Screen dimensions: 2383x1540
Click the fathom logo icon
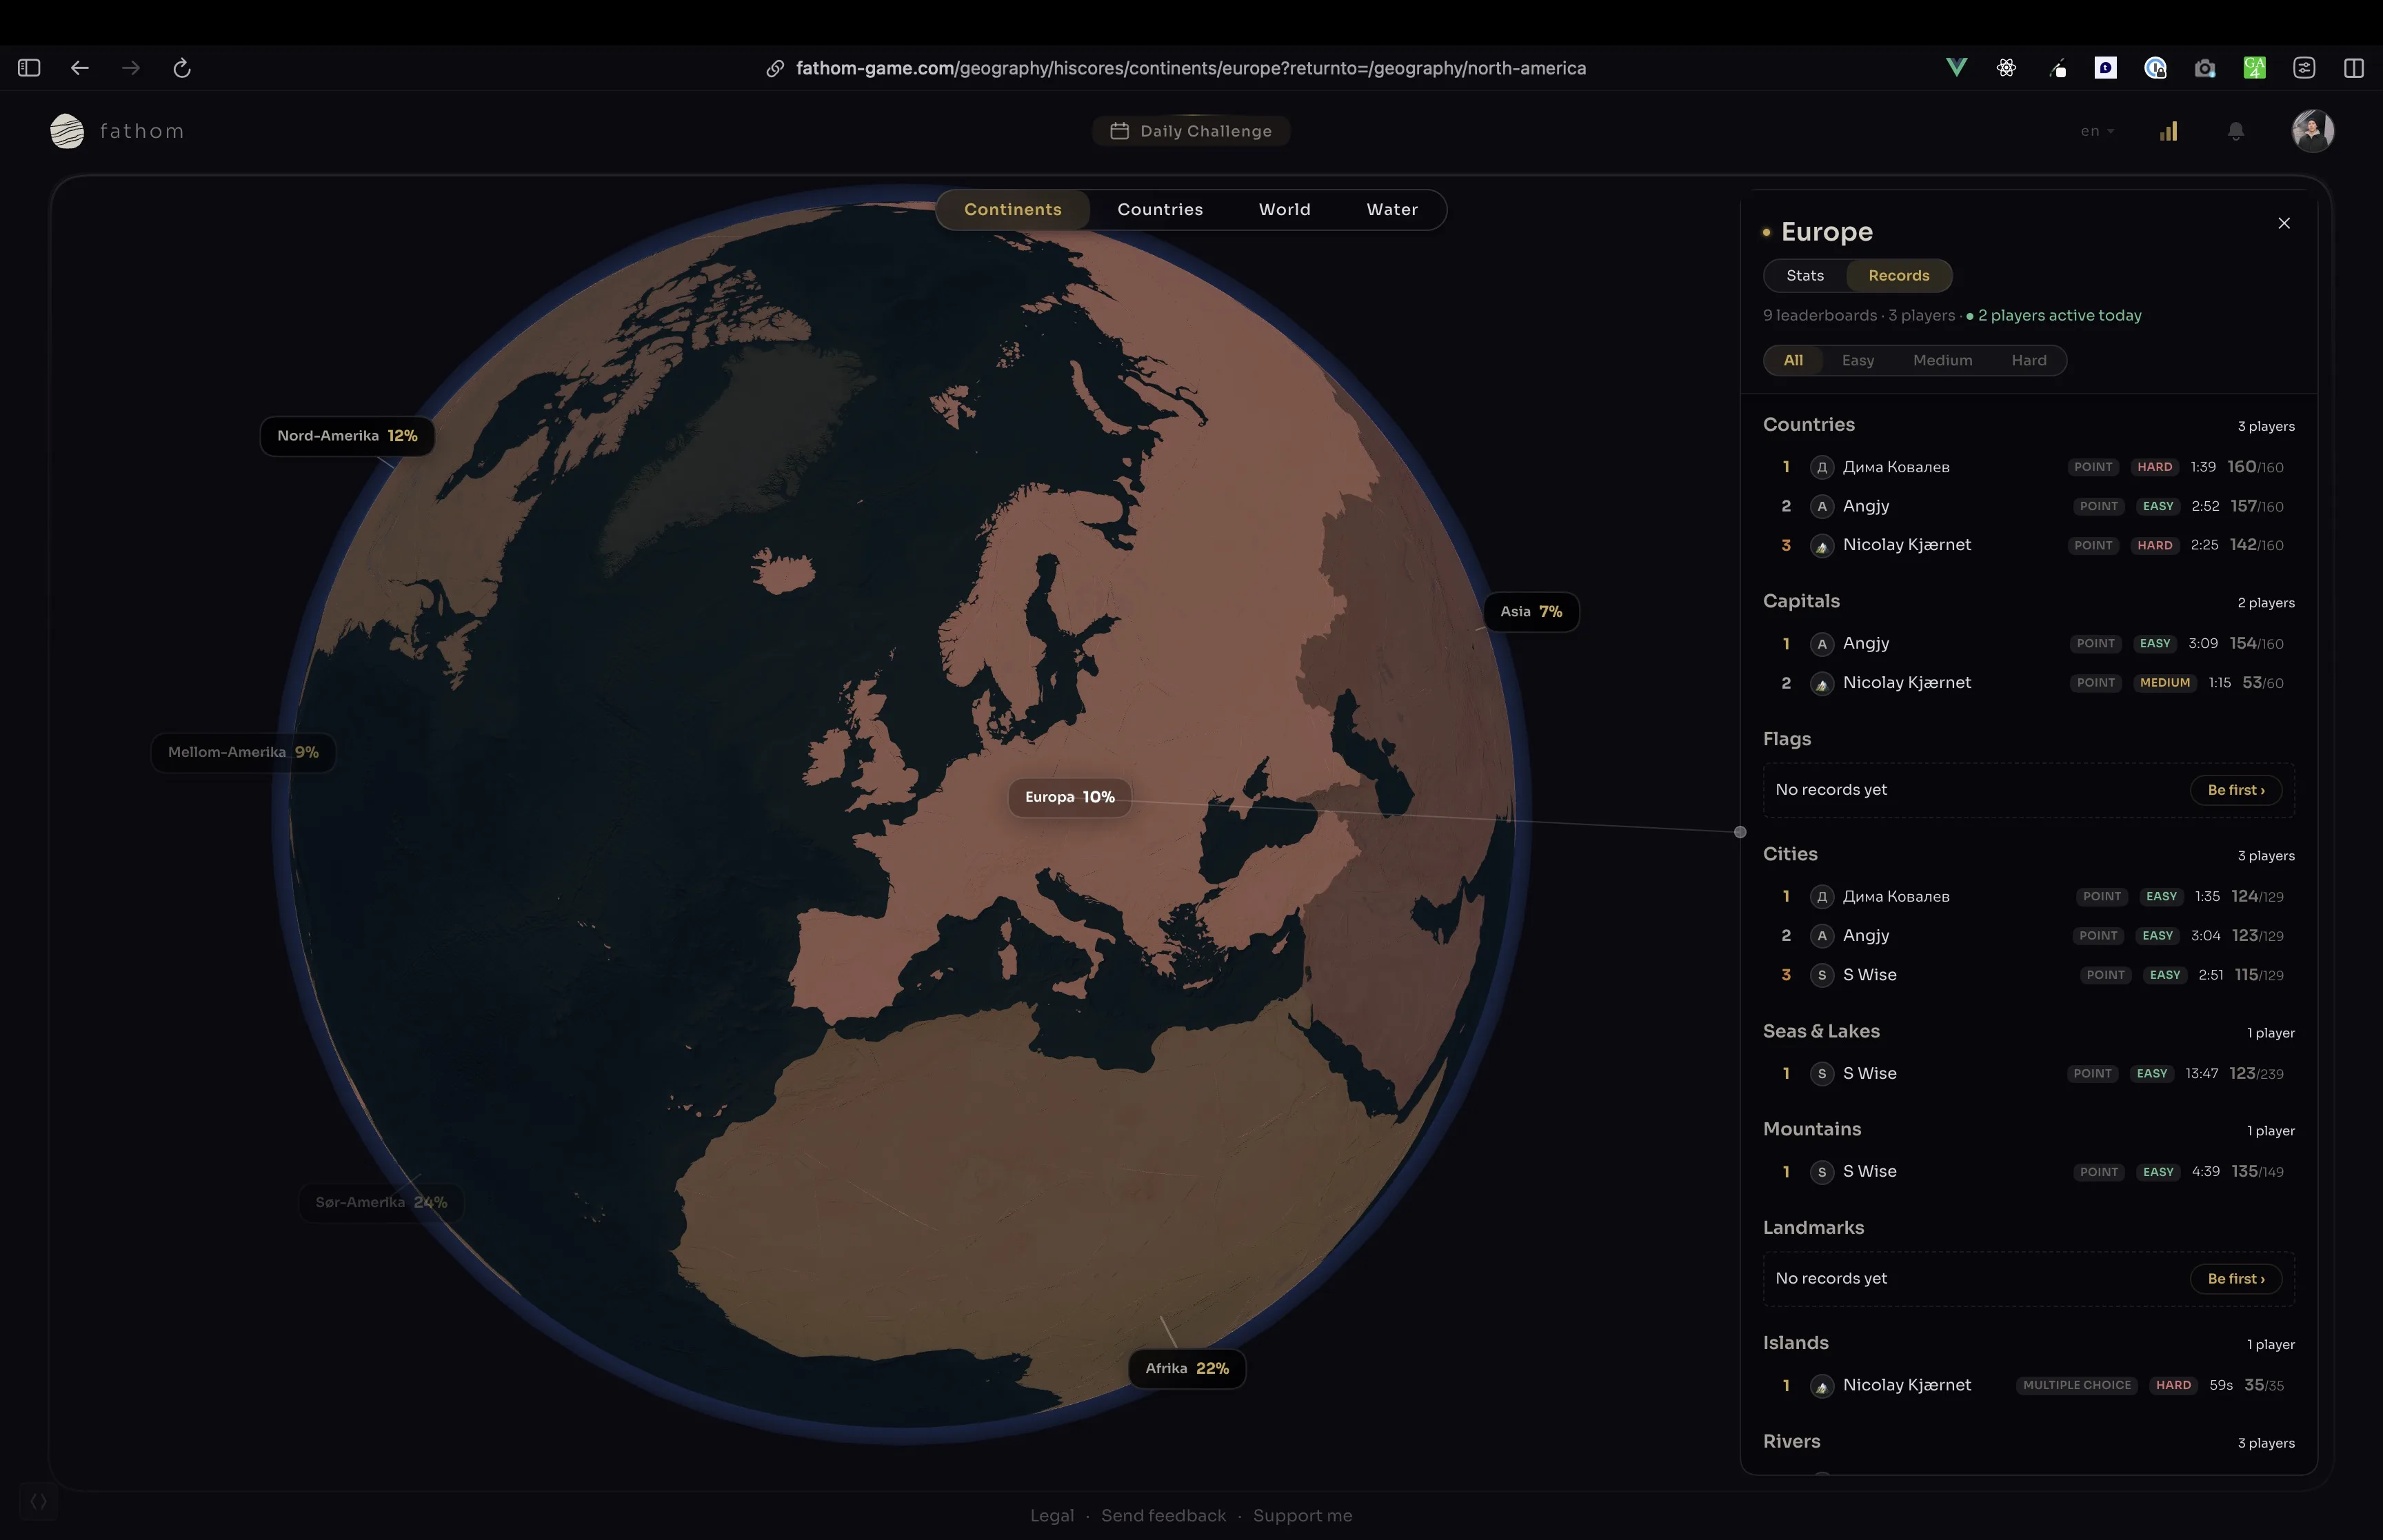point(67,131)
